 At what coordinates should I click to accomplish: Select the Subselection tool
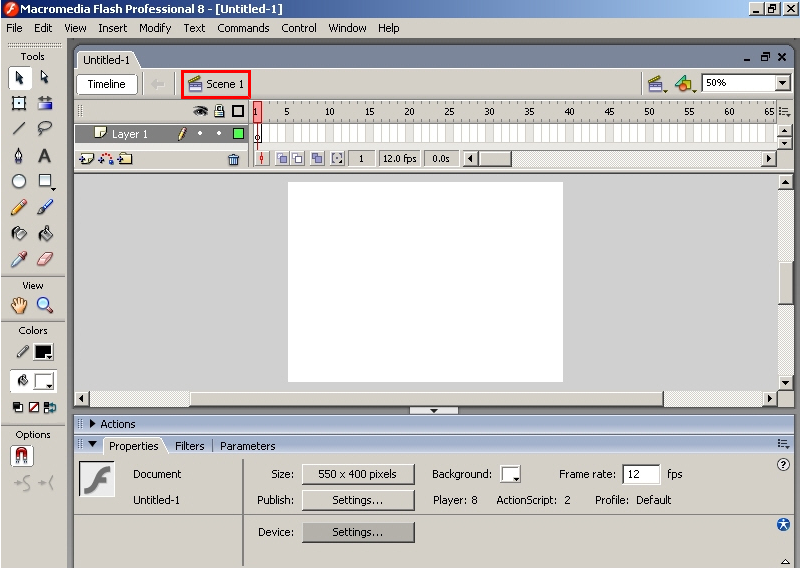[x=45, y=78]
